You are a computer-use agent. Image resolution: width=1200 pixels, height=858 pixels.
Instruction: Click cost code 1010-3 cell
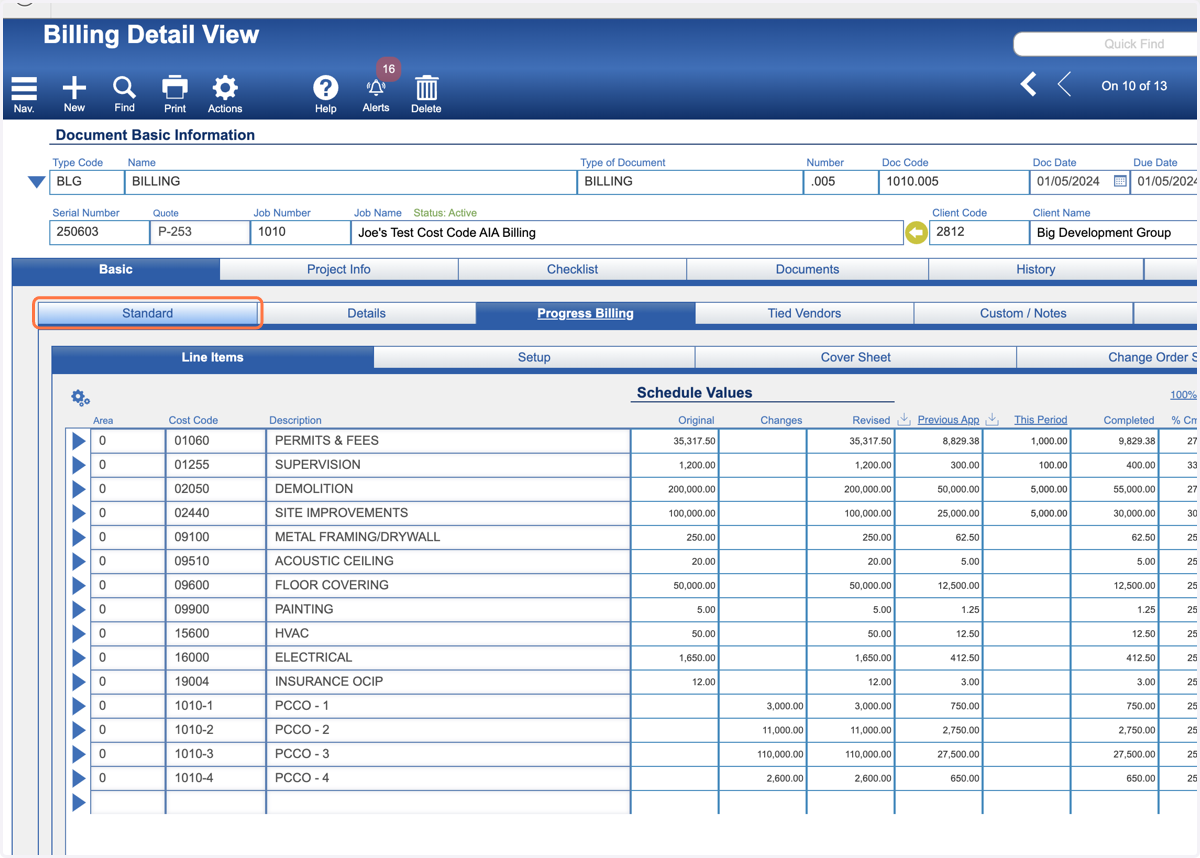215,754
